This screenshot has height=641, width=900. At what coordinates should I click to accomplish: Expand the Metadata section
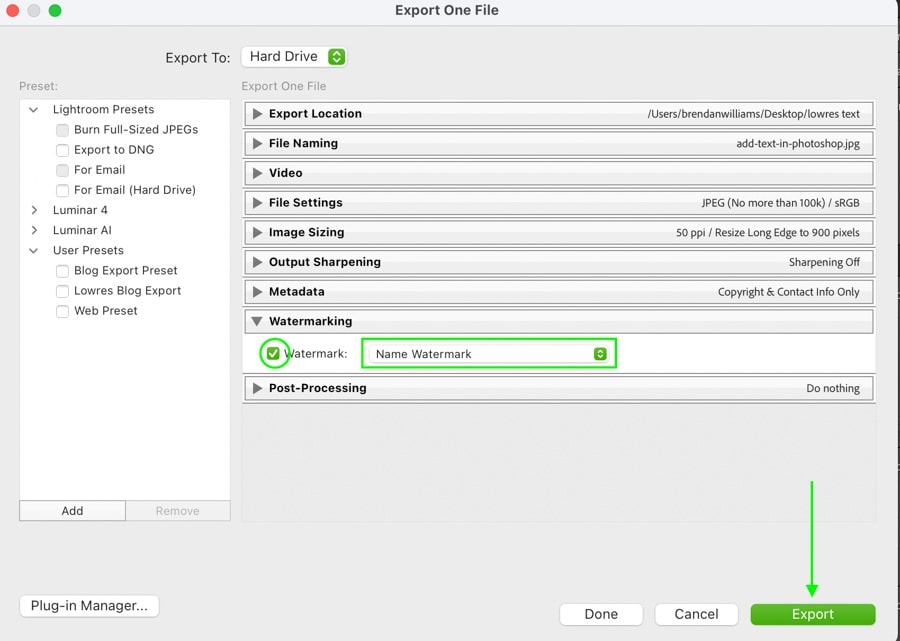[x=258, y=292]
